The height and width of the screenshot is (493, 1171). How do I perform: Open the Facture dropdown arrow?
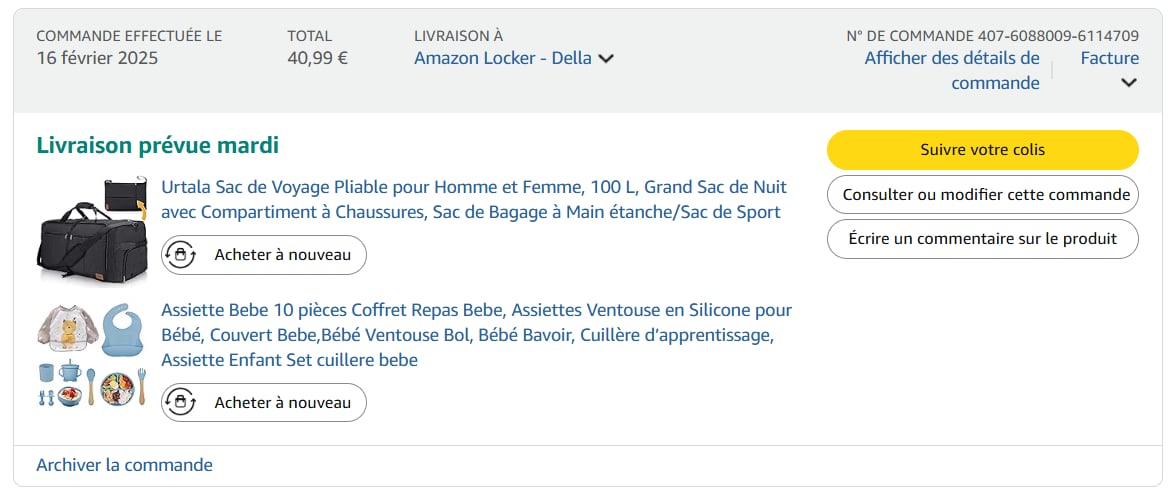click(x=1129, y=83)
